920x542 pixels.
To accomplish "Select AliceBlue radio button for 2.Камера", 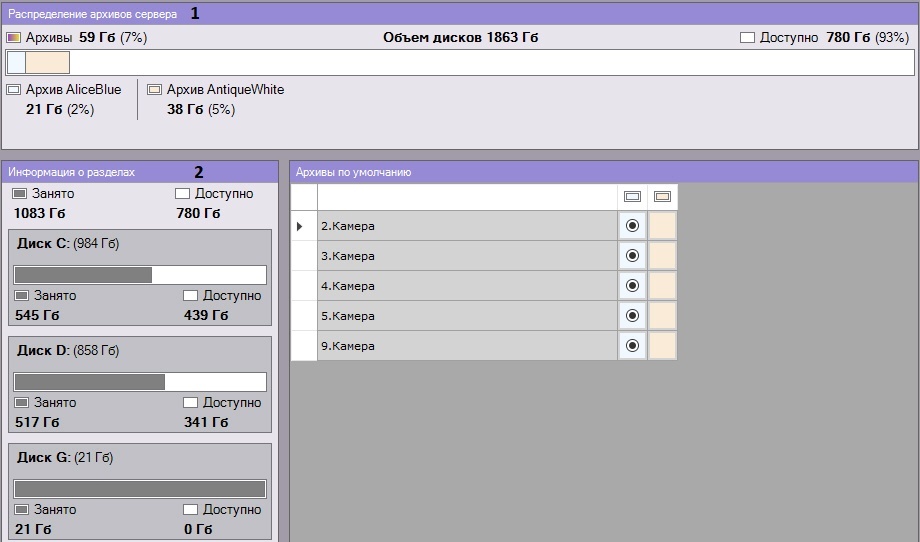I will pyautogui.click(x=632, y=226).
